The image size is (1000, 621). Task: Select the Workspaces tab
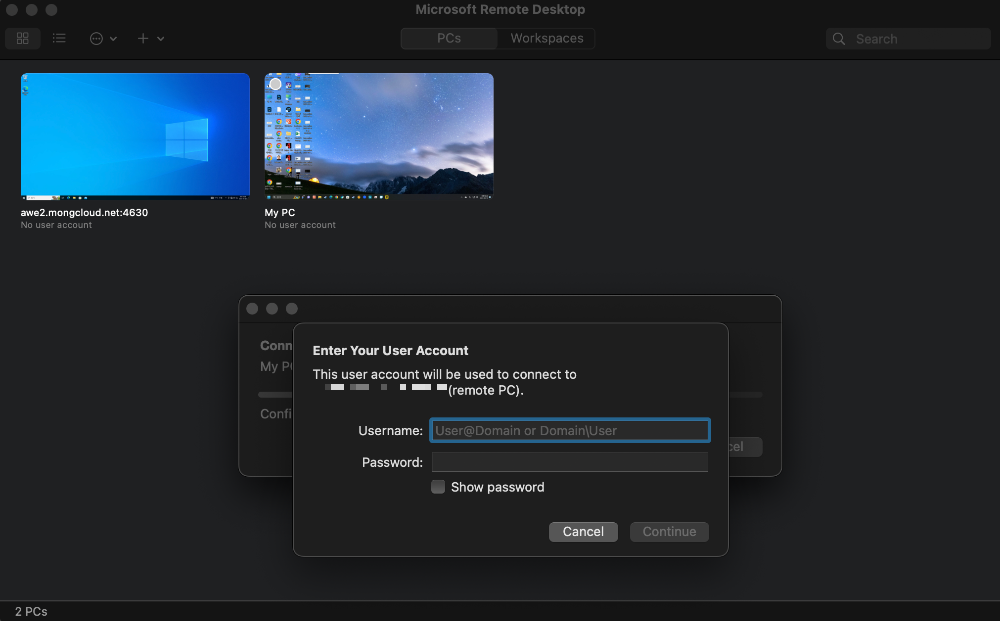pyautogui.click(x=547, y=38)
